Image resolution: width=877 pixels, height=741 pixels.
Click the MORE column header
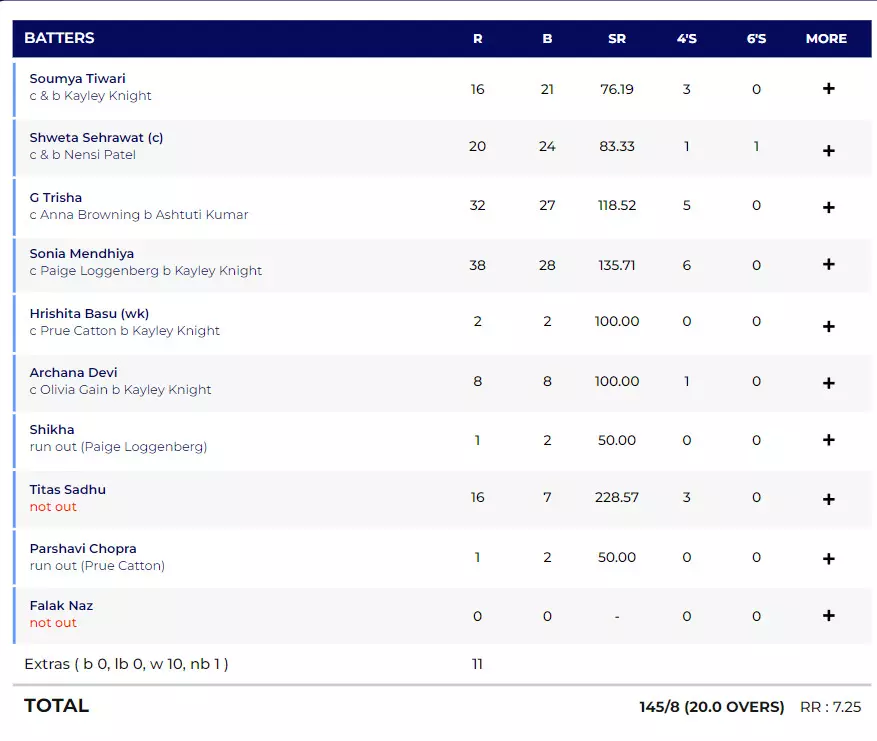click(x=826, y=39)
